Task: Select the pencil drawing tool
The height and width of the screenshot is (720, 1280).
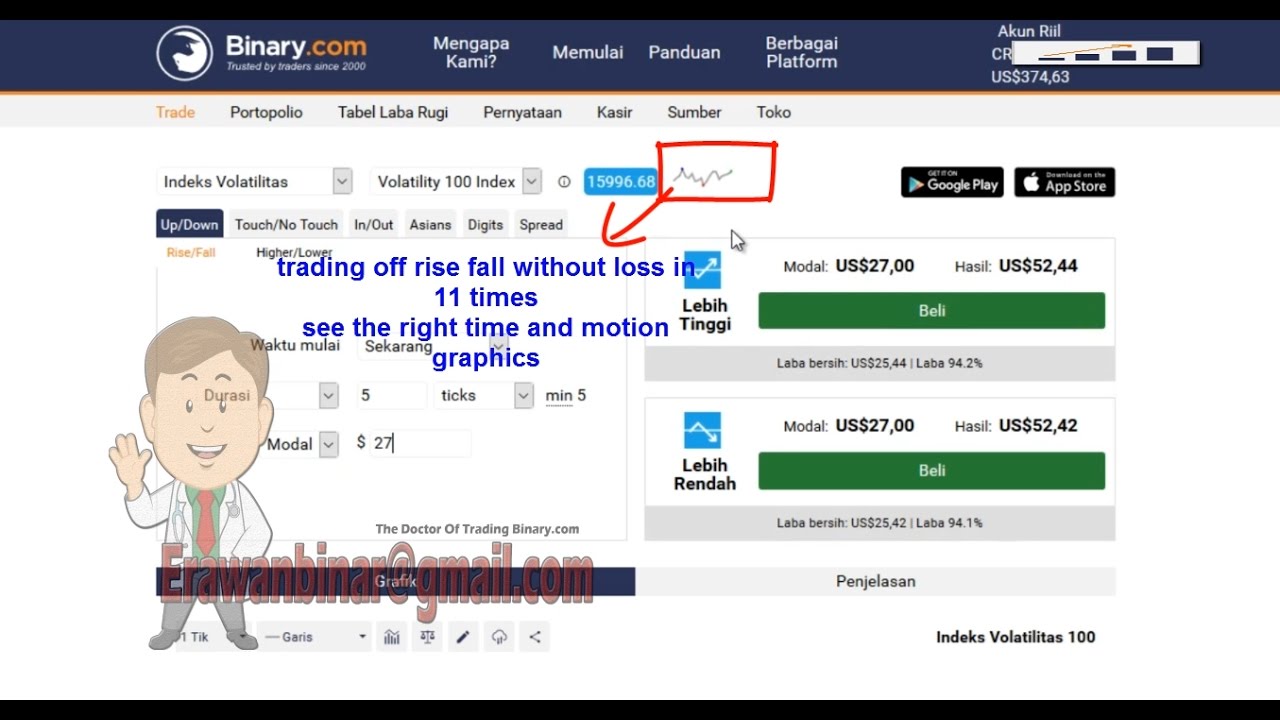Action: coord(463,637)
